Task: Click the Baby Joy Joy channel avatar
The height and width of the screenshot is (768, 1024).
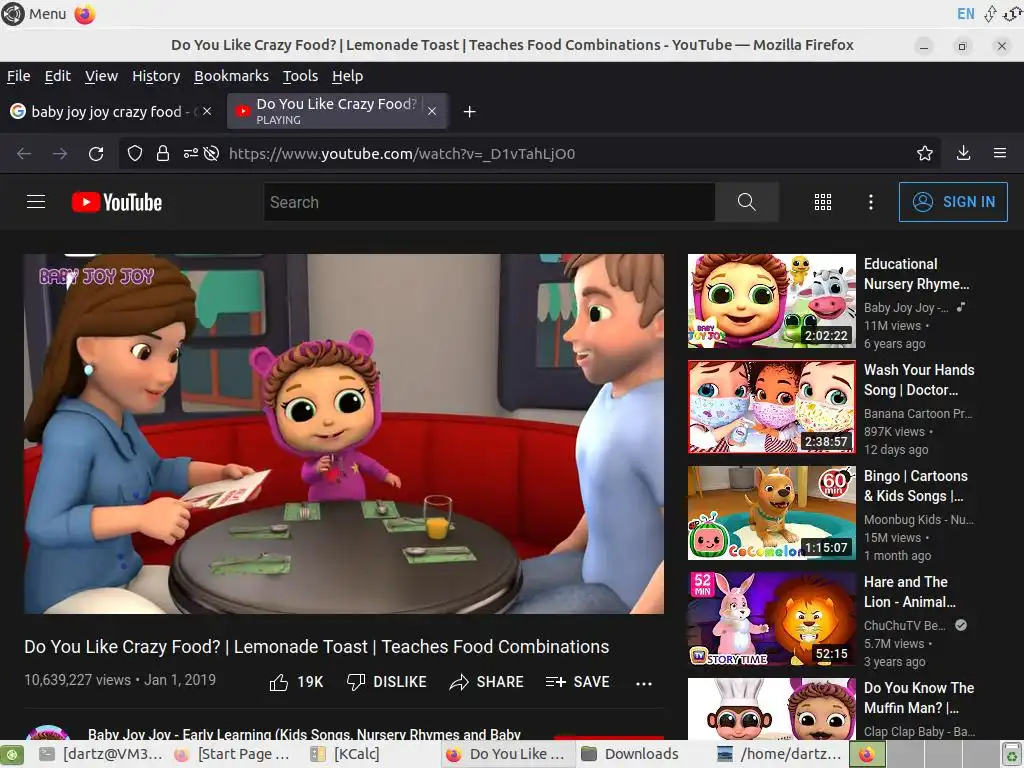Action: click(x=48, y=732)
